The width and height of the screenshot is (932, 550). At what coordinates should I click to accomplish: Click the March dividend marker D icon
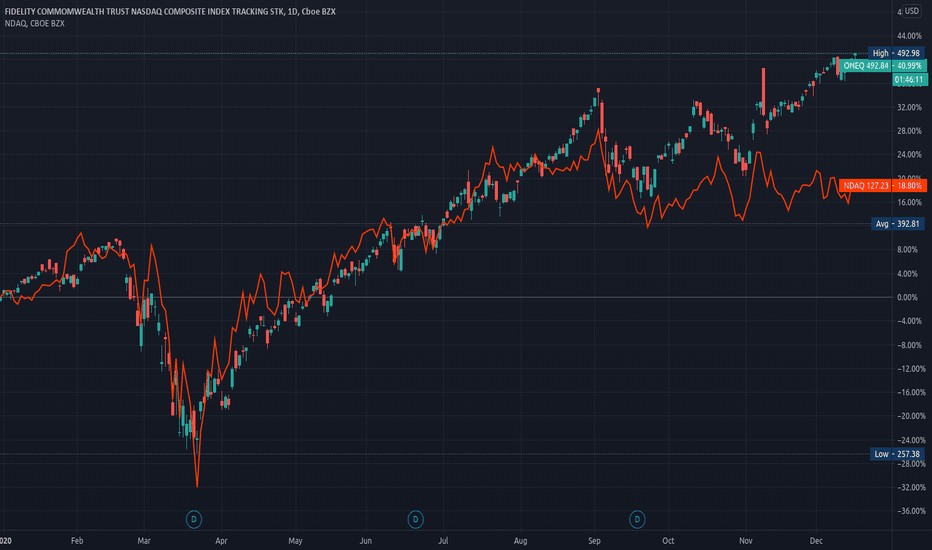(194, 519)
